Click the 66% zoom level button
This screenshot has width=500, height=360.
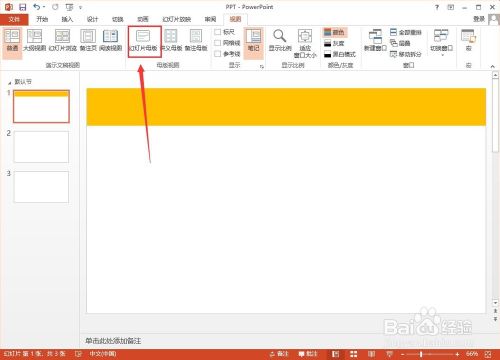point(472,354)
